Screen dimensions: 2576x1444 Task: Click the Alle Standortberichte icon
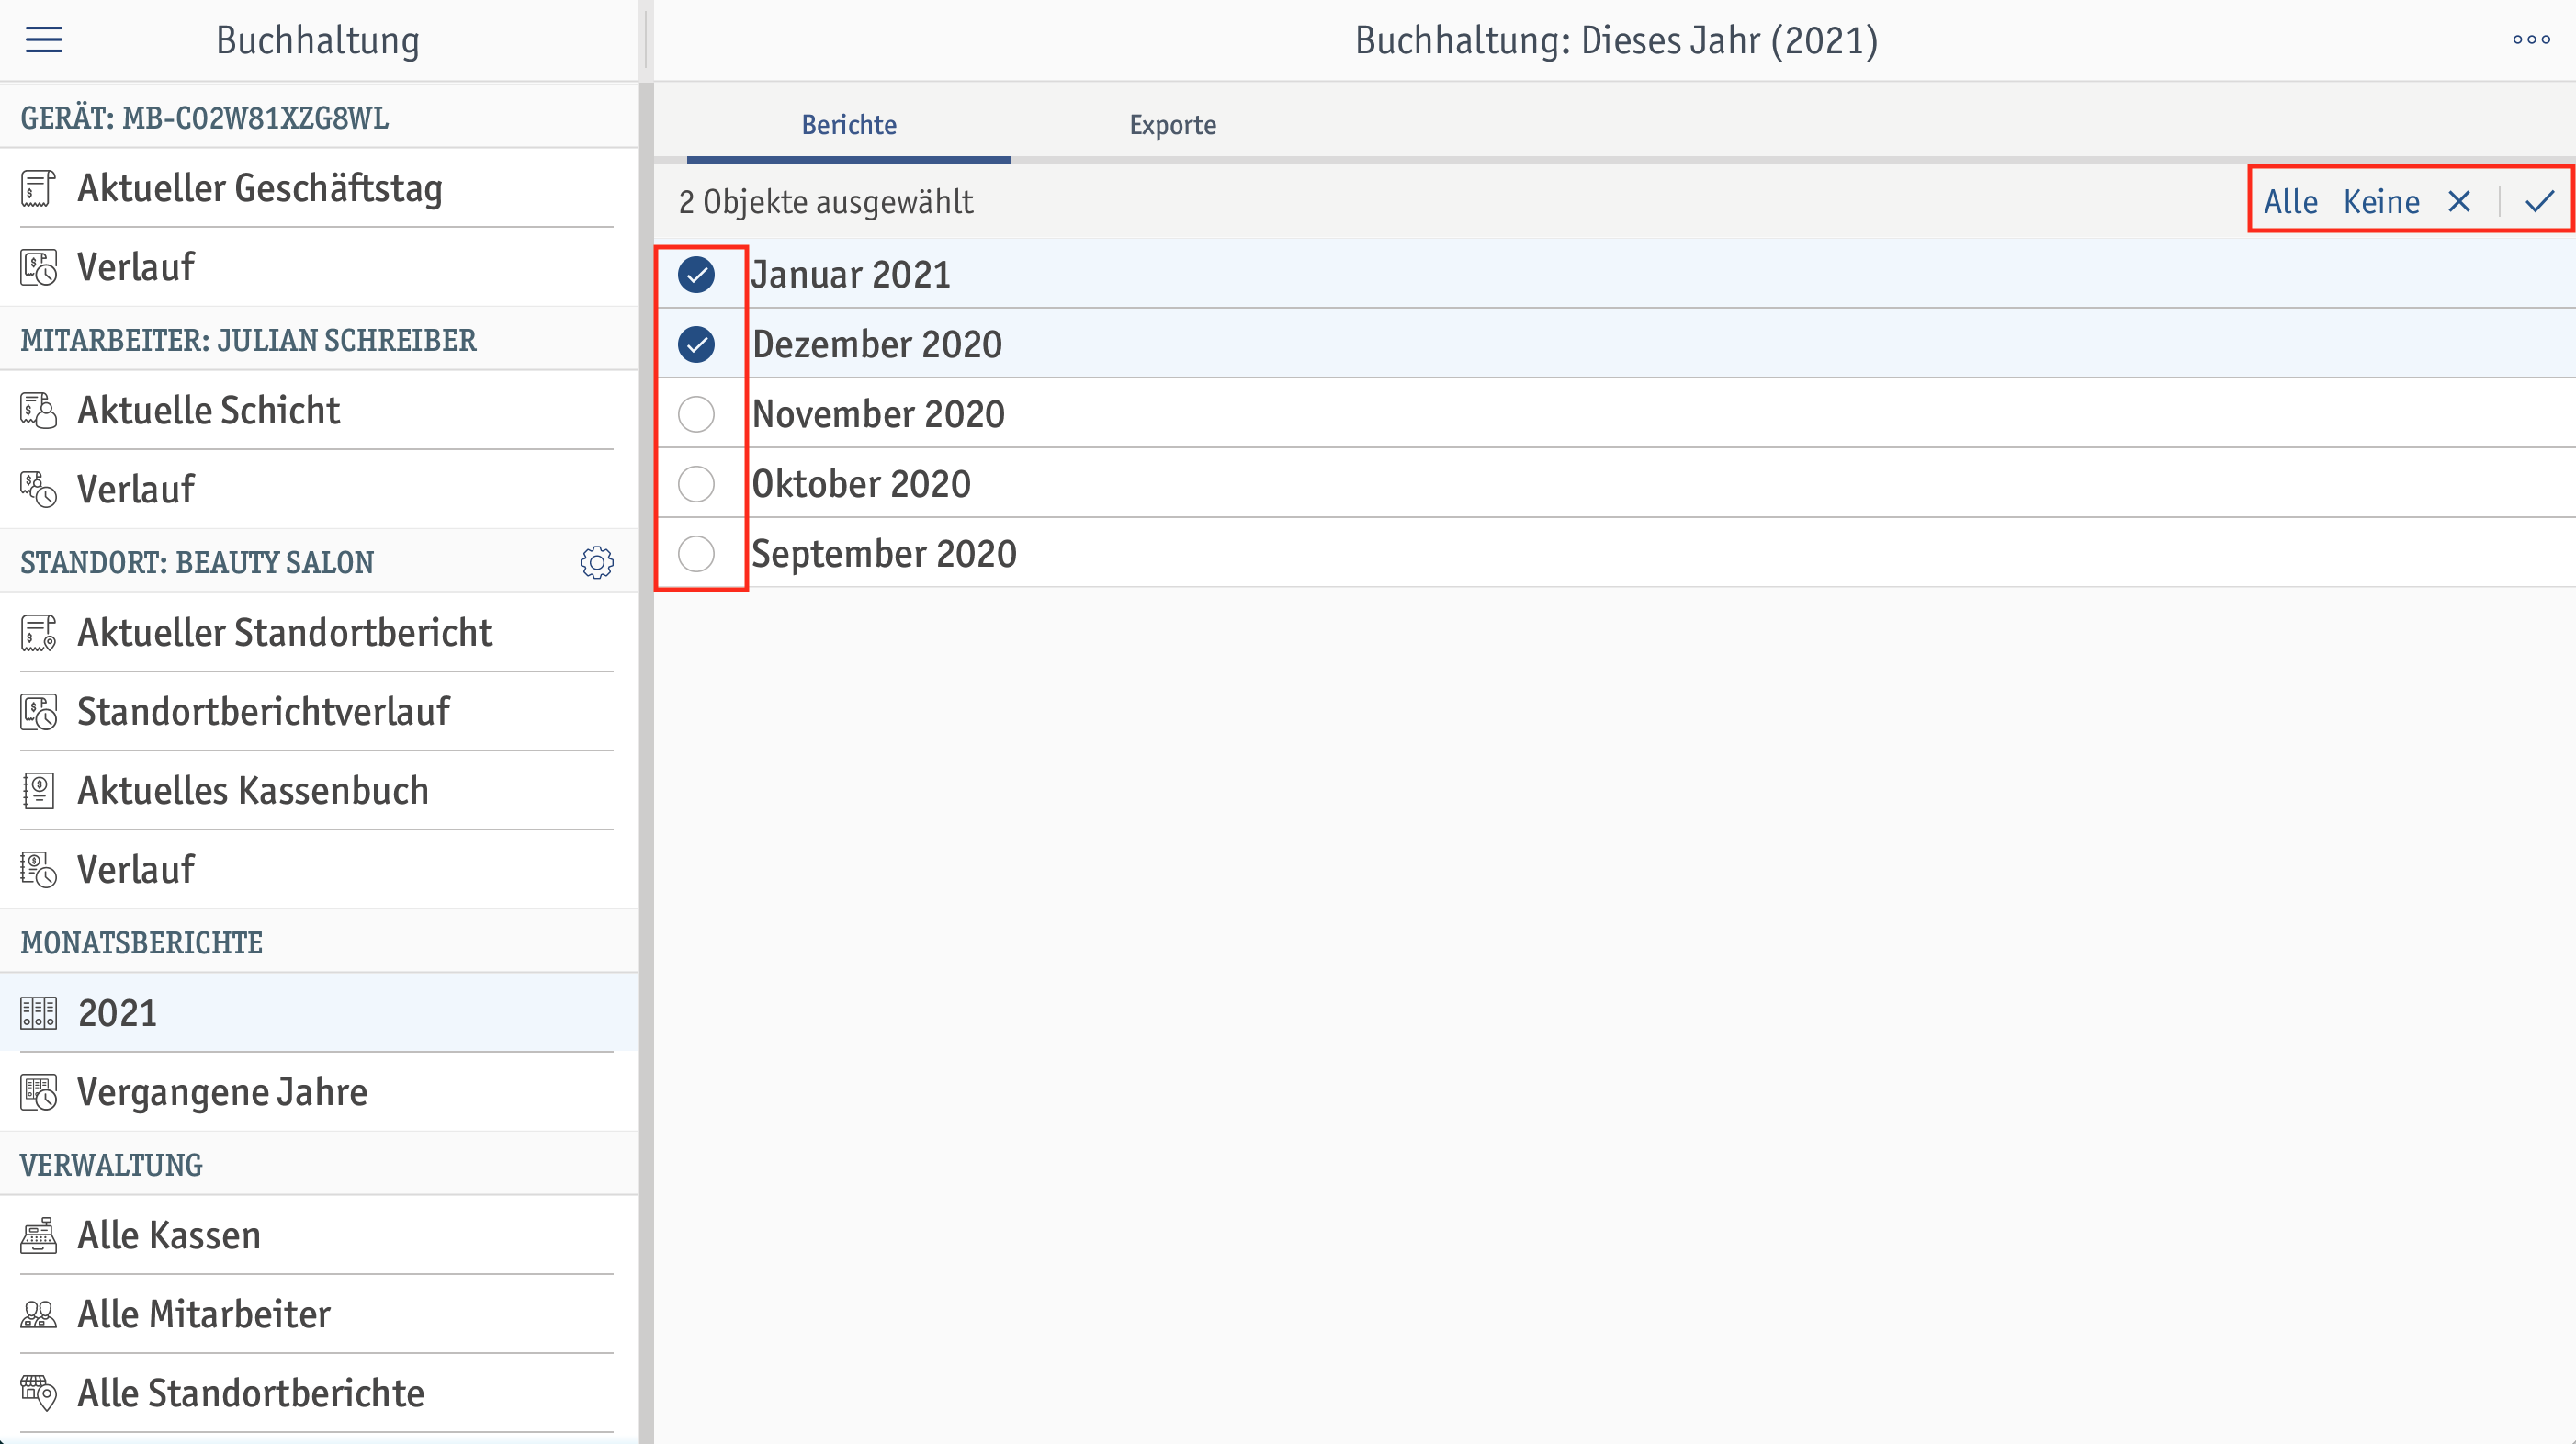38,1393
